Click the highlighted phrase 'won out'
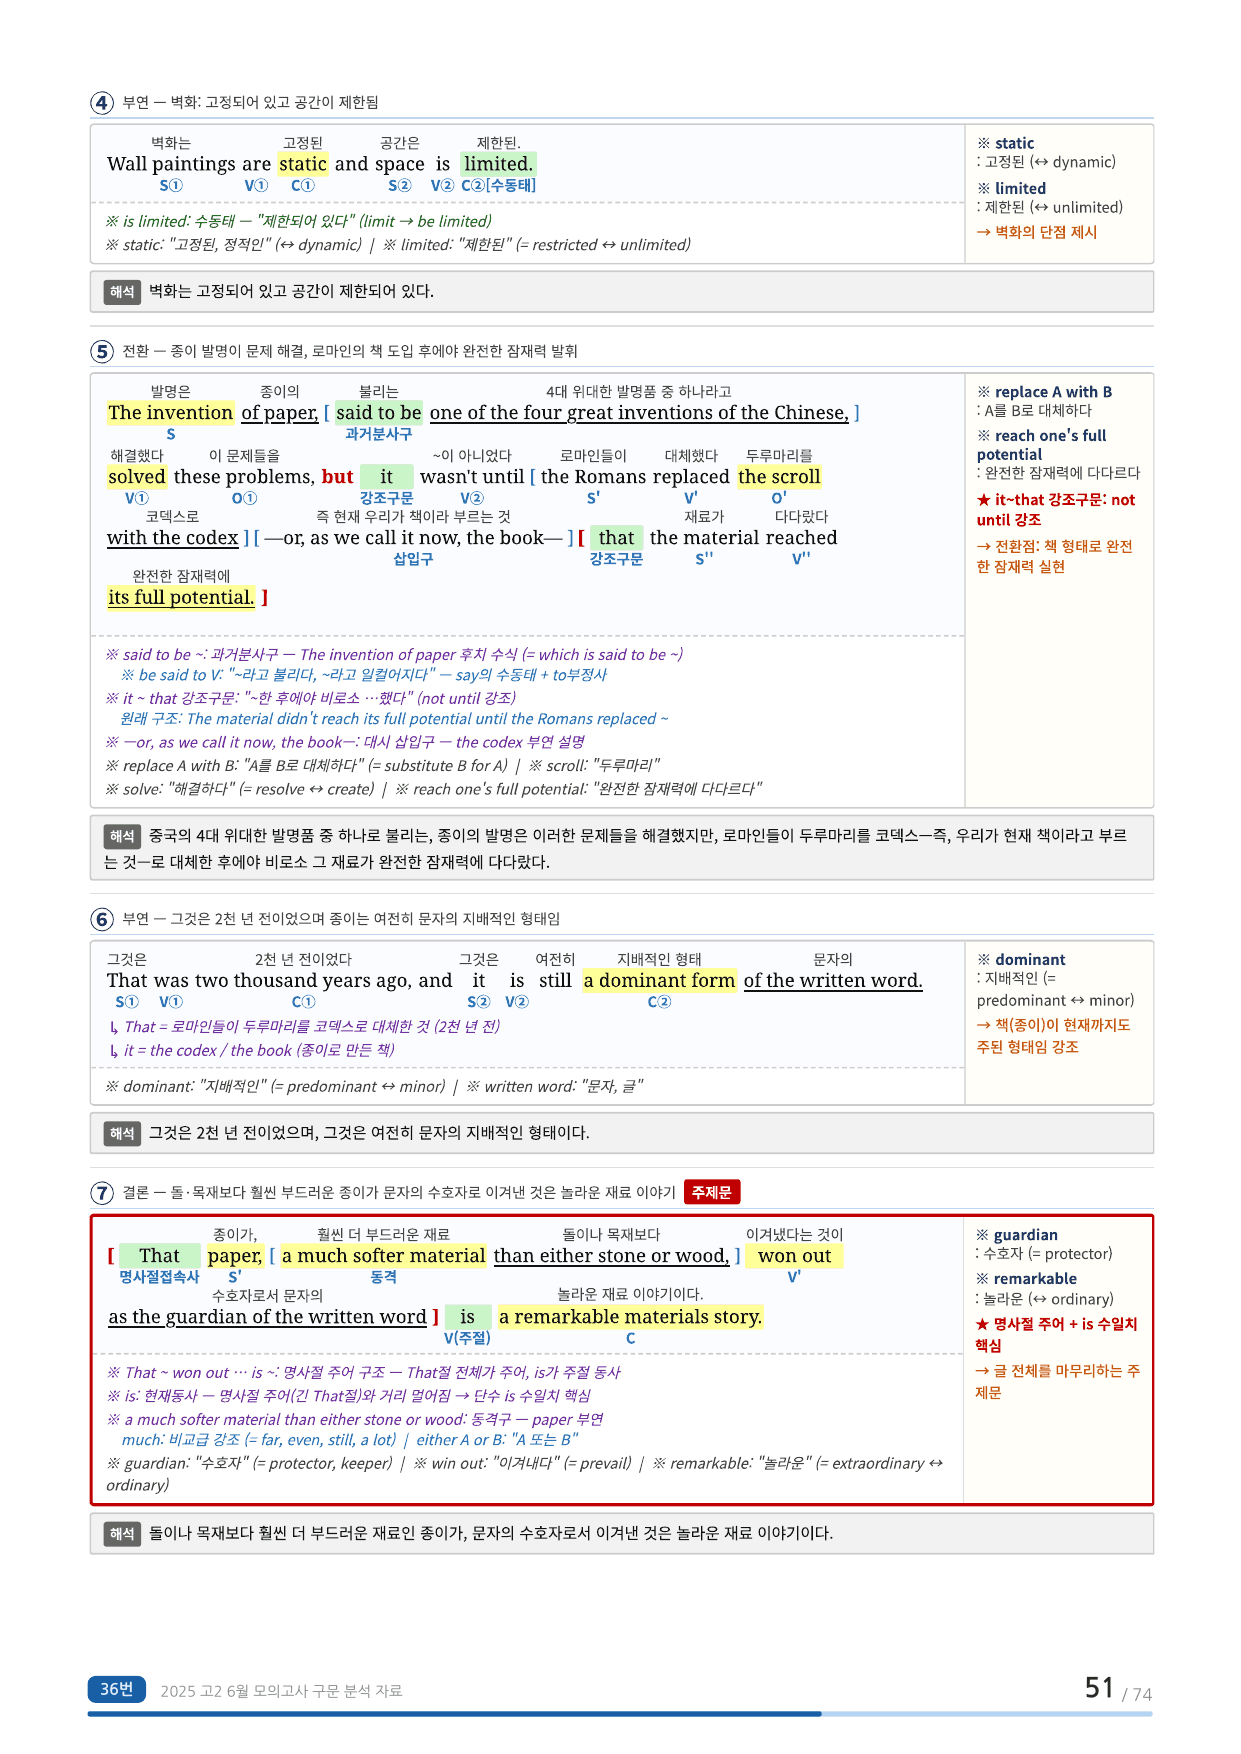1241x1754 pixels. point(794,1256)
